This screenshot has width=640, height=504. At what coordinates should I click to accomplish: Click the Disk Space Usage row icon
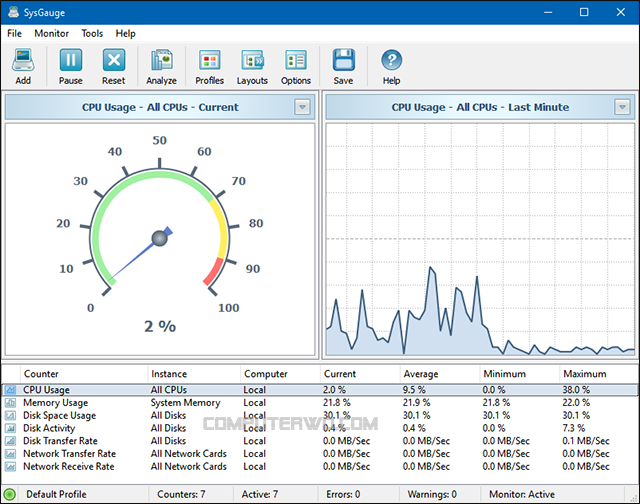[x=10, y=415]
